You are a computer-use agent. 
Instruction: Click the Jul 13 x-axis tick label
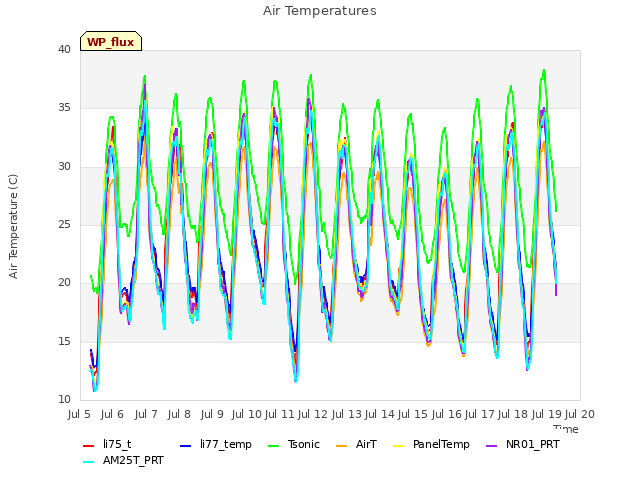(x=347, y=414)
